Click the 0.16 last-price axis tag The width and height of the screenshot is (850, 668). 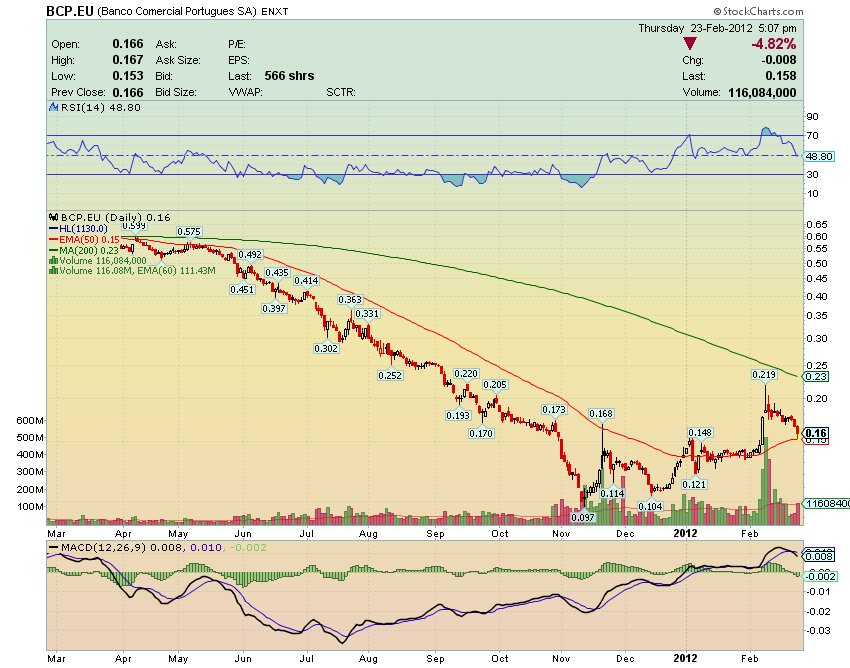[816, 433]
